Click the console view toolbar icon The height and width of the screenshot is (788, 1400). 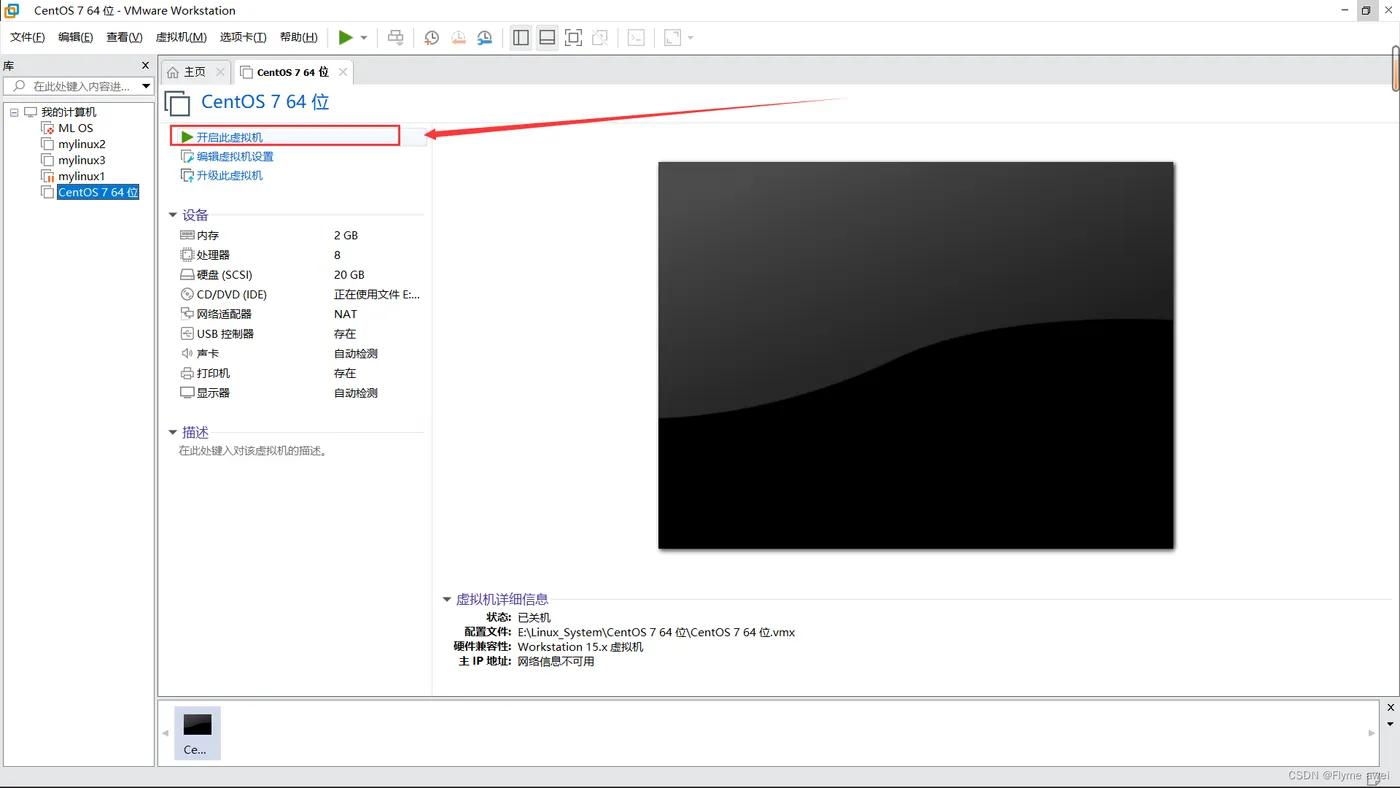pyautogui.click(x=636, y=37)
